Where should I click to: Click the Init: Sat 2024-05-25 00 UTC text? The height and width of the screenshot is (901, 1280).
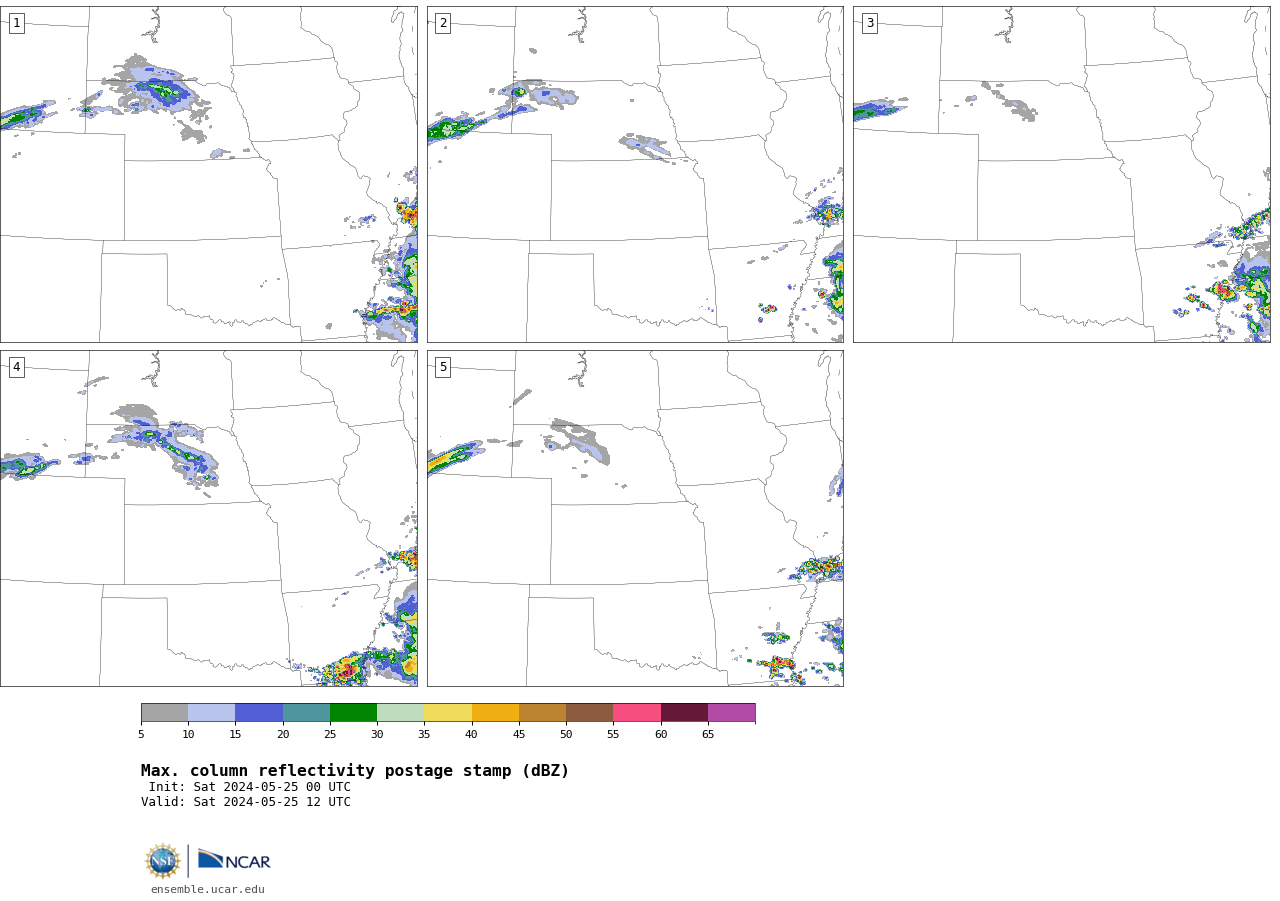250,787
